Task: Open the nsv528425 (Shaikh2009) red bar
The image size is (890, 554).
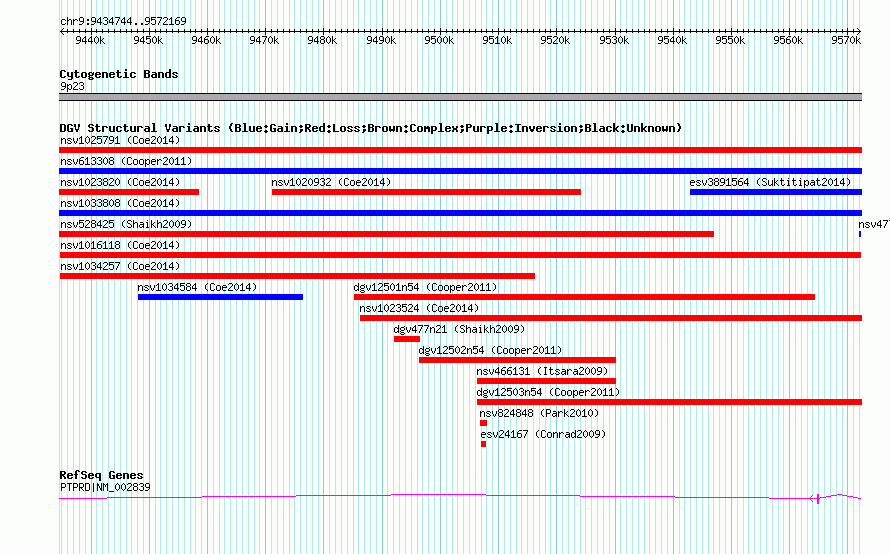Action: (x=387, y=234)
